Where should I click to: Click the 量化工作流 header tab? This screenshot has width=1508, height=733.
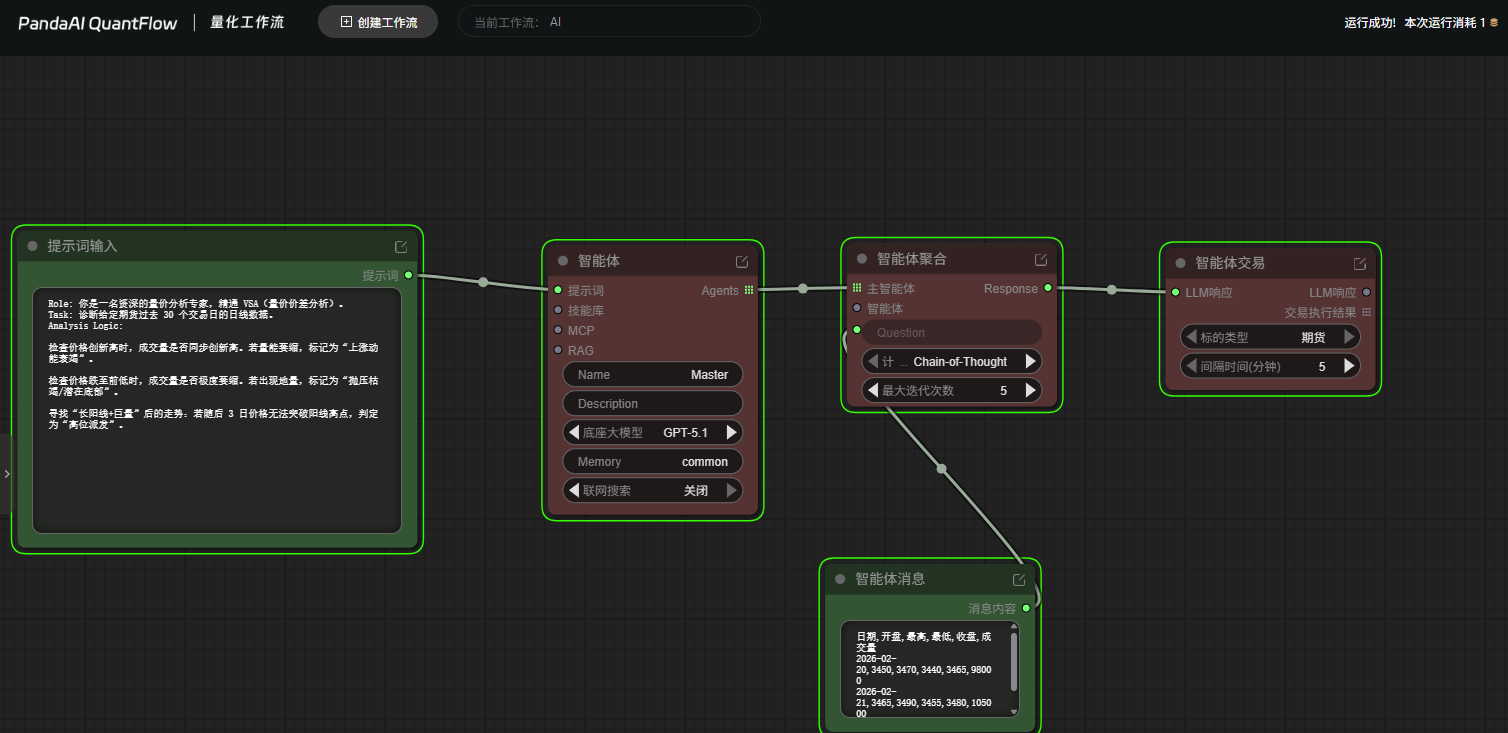(247, 22)
